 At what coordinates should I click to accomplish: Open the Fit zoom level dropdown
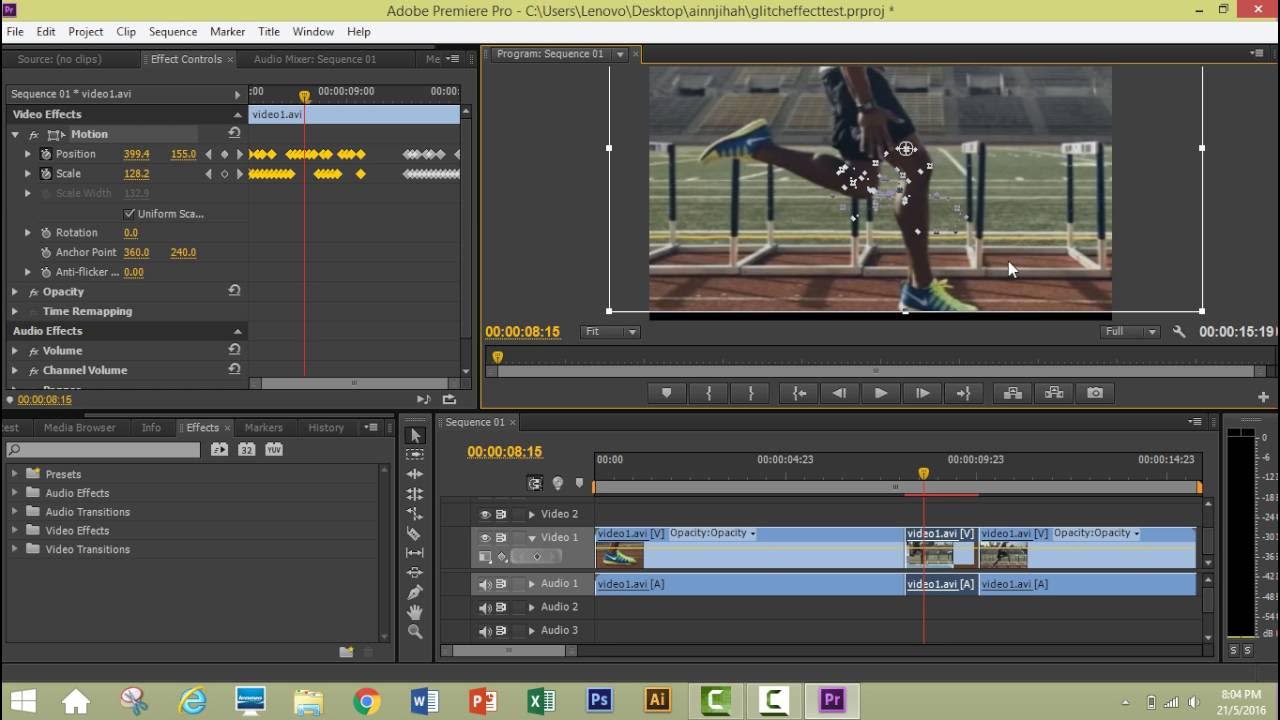click(x=609, y=332)
